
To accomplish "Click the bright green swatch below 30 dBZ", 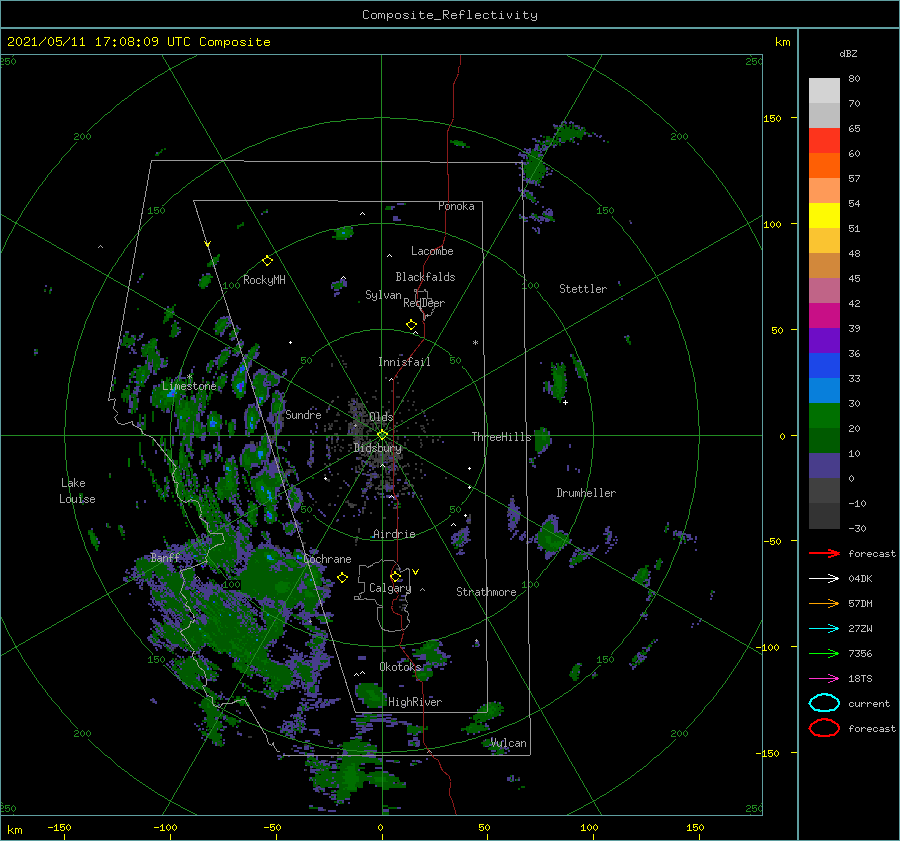I will click(x=824, y=415).
